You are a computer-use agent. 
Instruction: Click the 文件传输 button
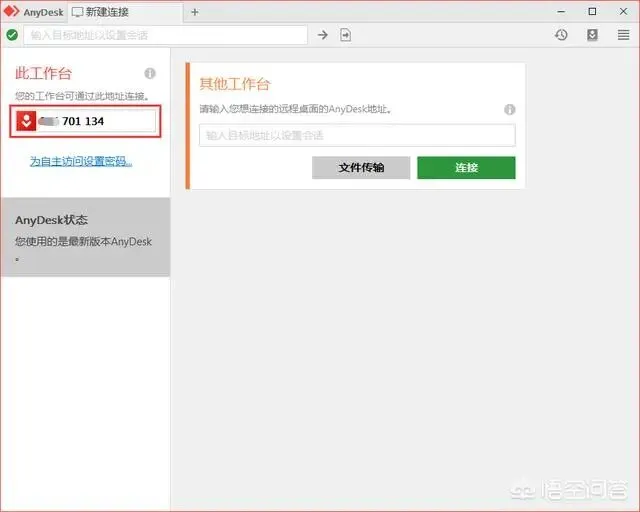coord(361,167)
